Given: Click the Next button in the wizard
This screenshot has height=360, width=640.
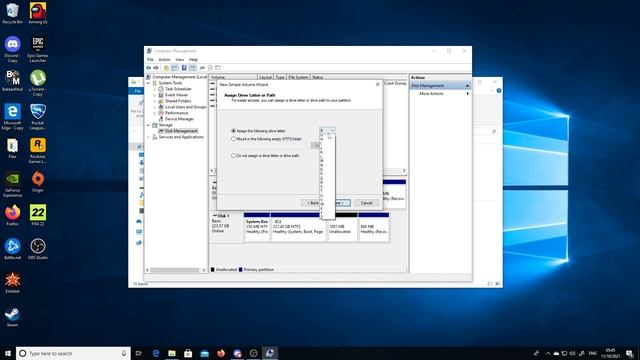Looking at the screenshot, I should pyautogui.click(x=342, y=203).
